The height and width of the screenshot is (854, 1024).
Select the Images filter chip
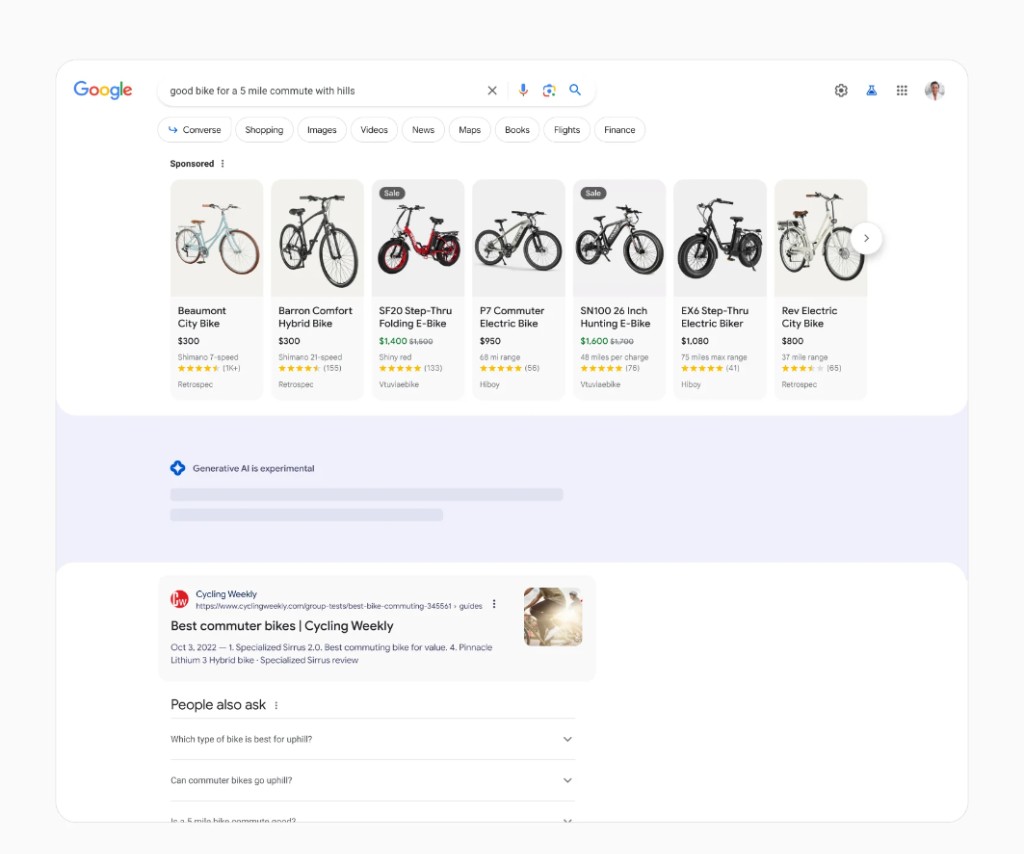(x=321, y=130)
